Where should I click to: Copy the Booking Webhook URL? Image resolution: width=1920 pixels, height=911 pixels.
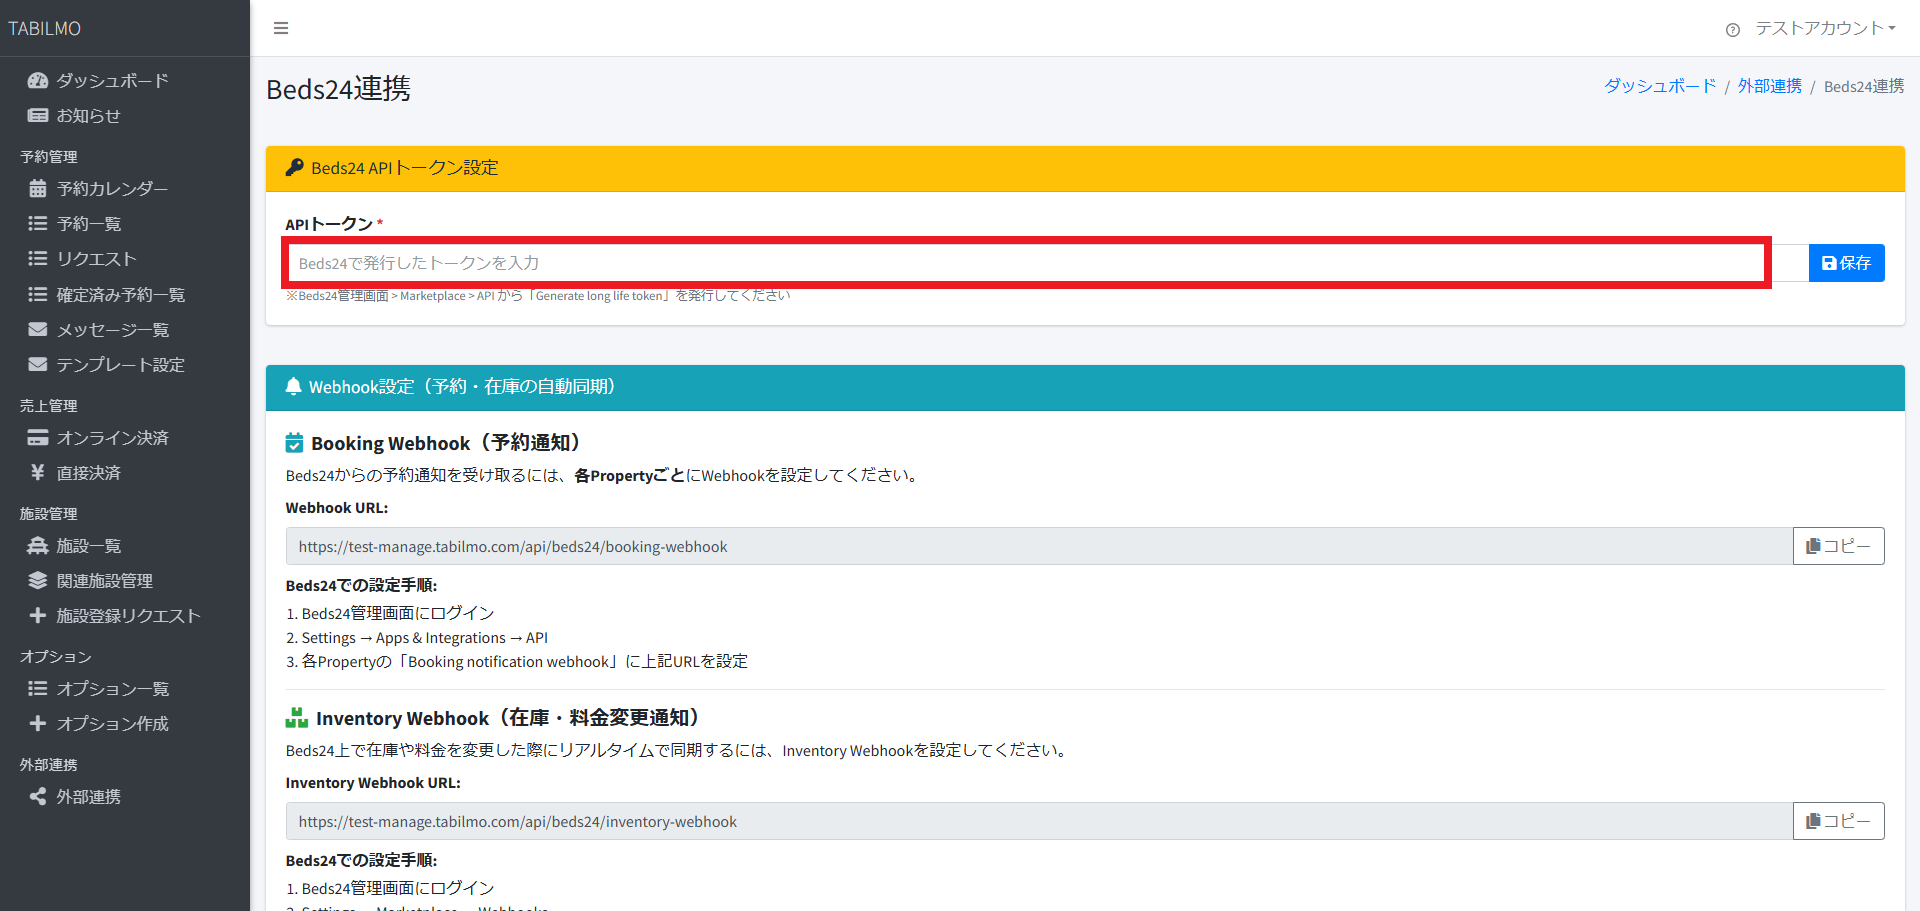coord(1838,546)
